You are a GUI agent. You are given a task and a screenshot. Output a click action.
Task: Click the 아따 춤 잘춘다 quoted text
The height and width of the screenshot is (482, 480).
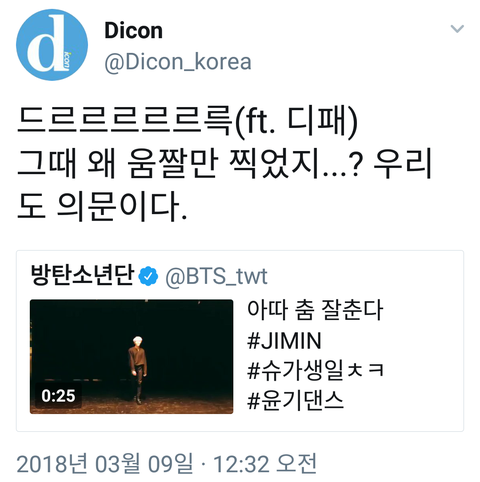315,310
